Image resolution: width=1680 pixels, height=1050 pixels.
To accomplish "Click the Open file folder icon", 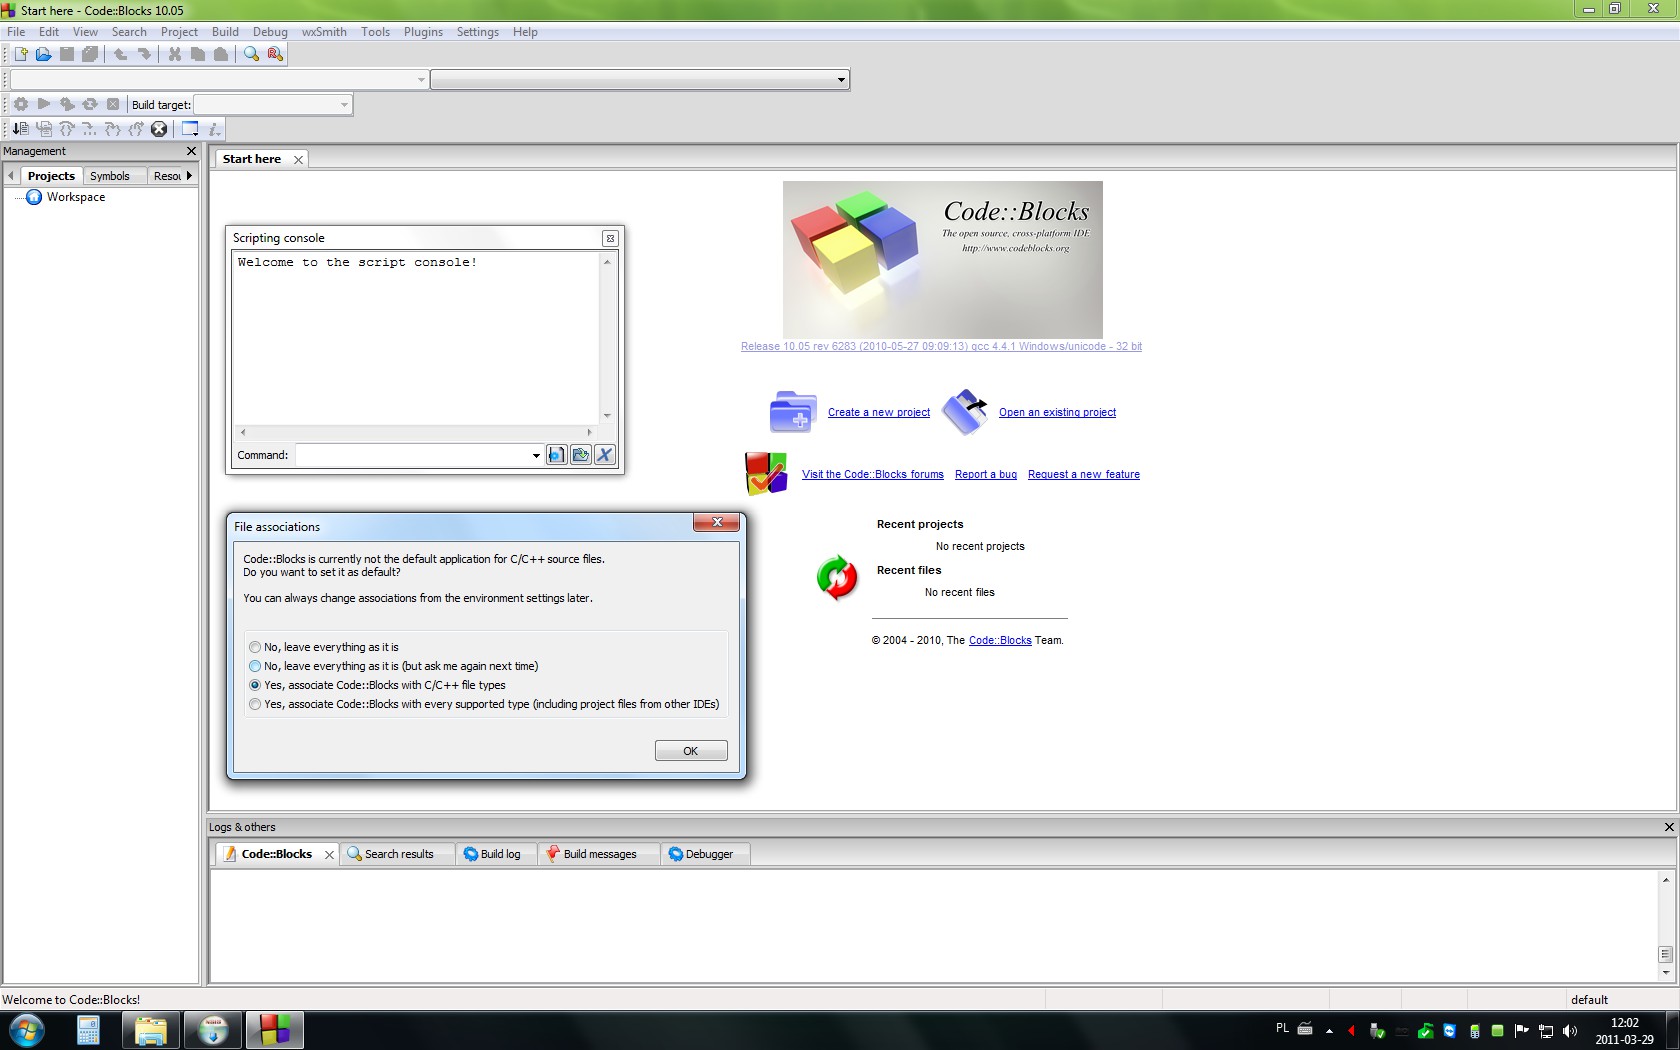I will click(x=43, y=54).
